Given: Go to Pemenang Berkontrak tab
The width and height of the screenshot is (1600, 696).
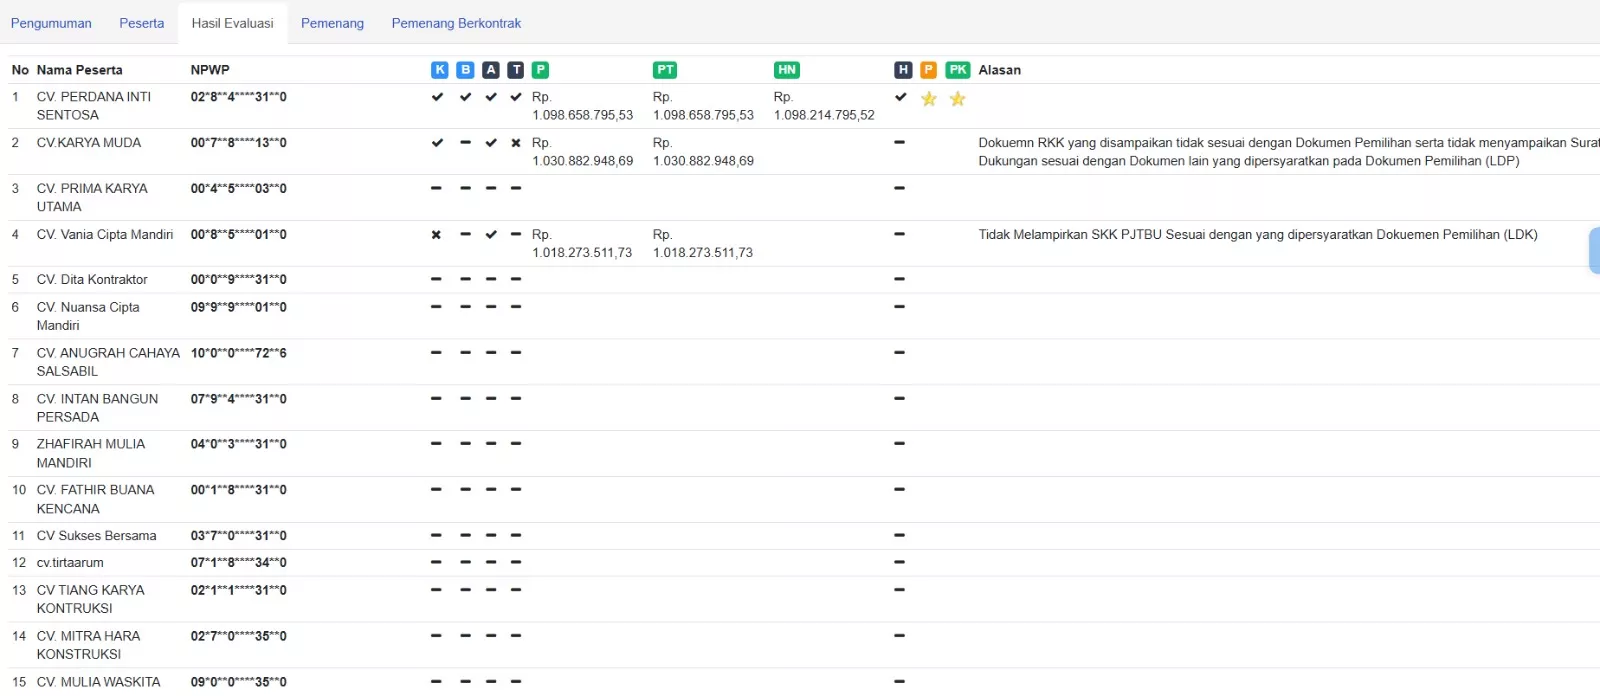Looking at the screenshot, I should click(x=456, y=23).
